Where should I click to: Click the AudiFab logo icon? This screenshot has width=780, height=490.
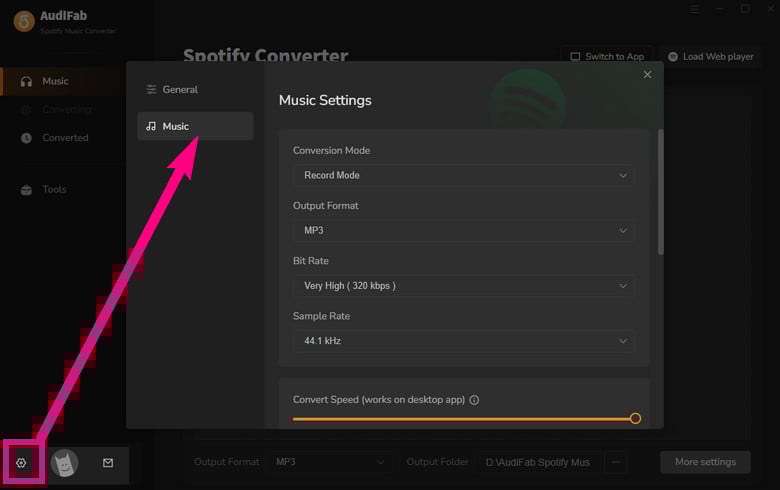(x=24, y=21)
